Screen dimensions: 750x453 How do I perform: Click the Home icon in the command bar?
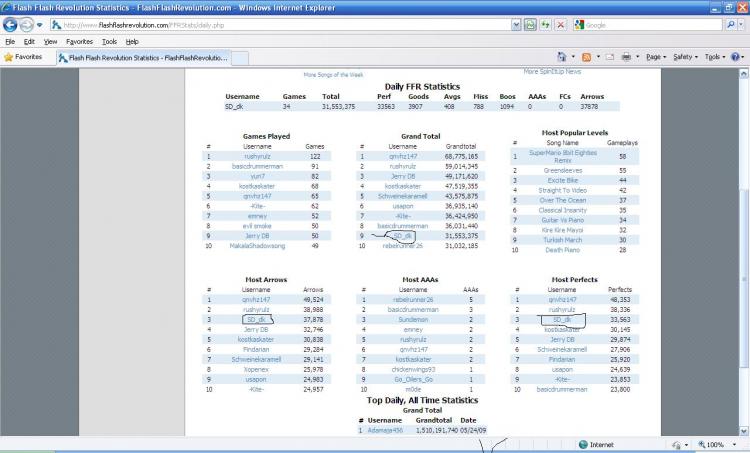(562, 57)
